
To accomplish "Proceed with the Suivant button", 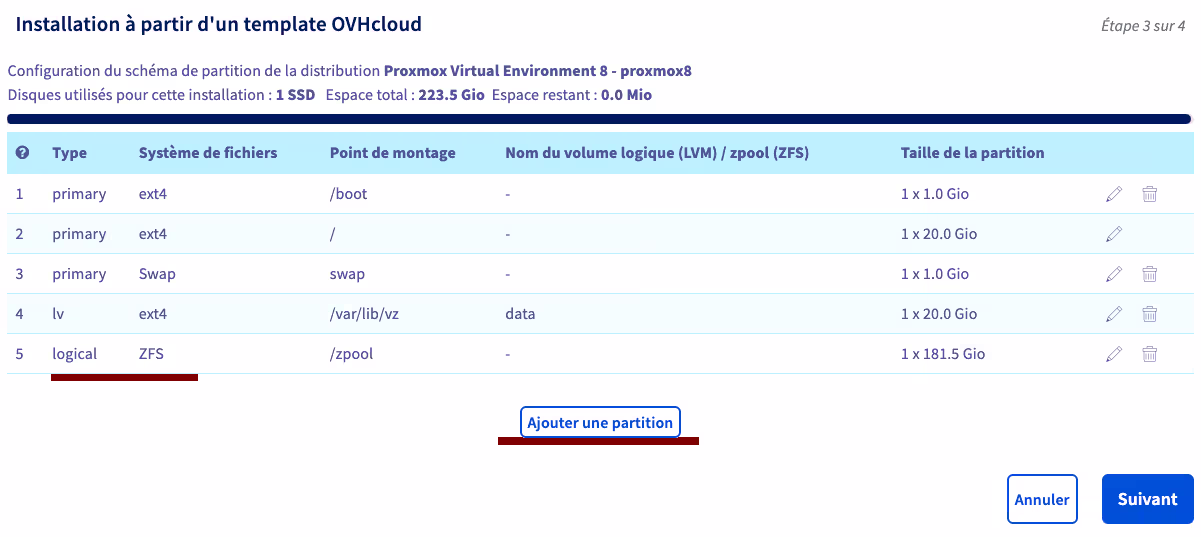I will pos(1147,499).
